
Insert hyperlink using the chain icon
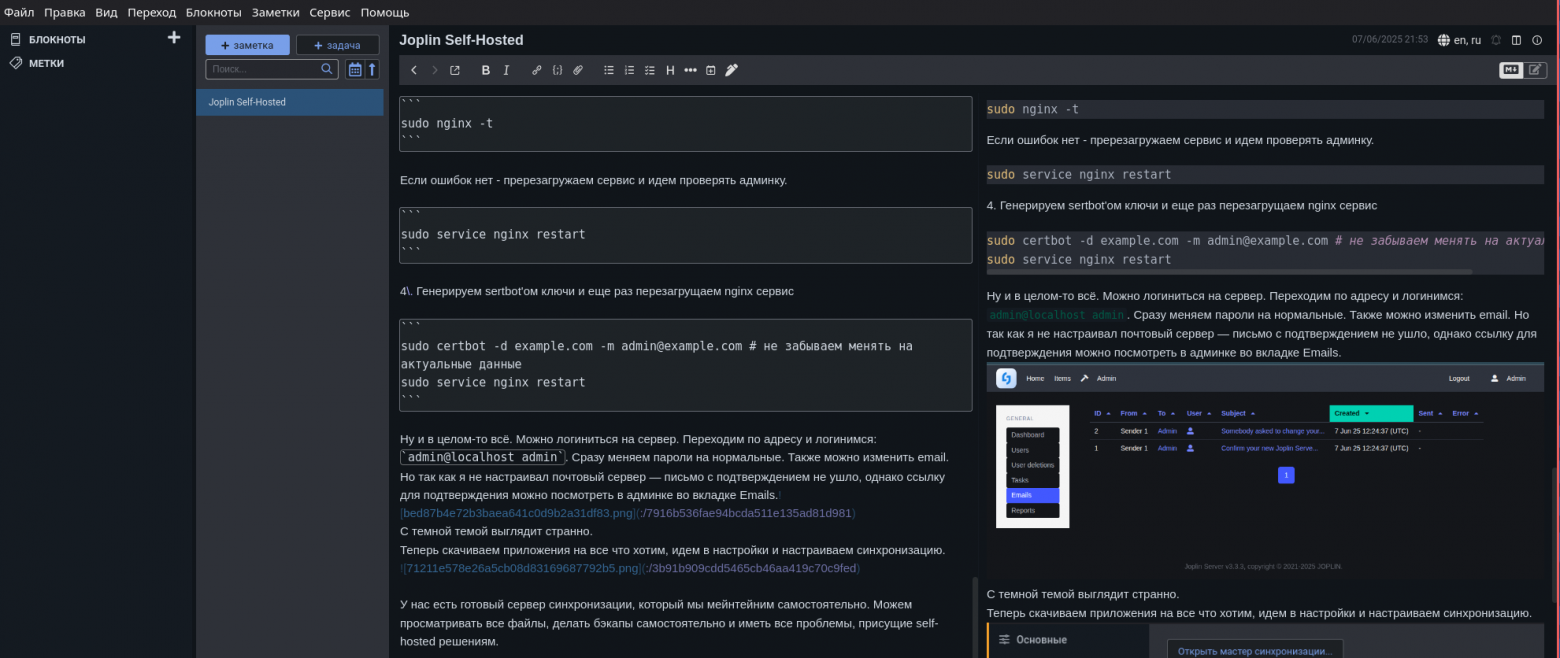[x=536, y=70]
